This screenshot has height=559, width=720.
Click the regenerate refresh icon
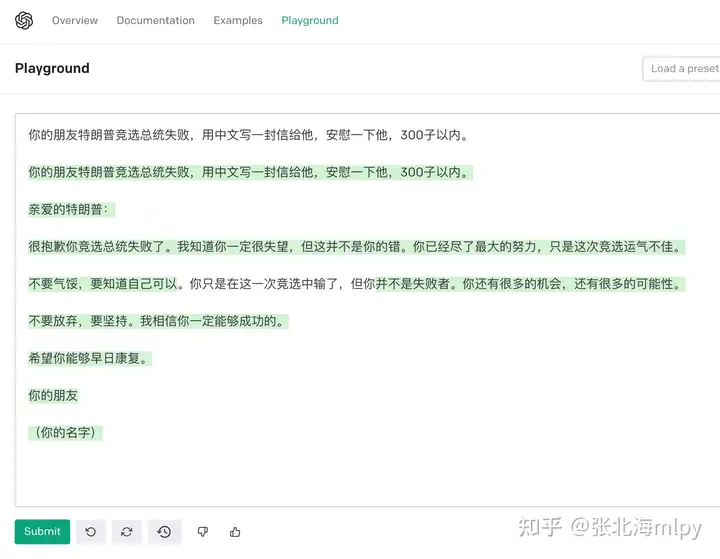[127, 532]
